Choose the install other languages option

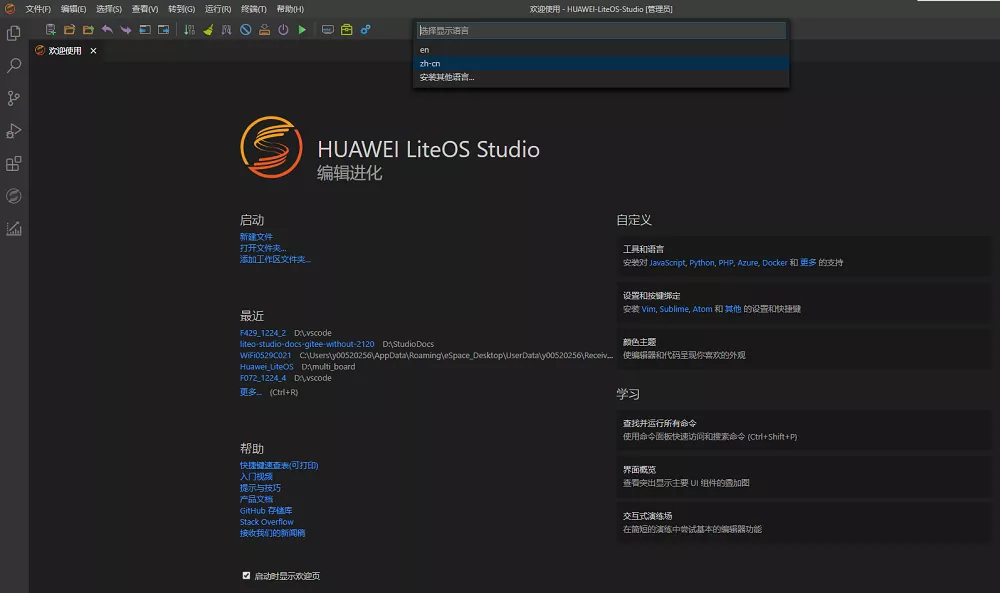[601, 77]
